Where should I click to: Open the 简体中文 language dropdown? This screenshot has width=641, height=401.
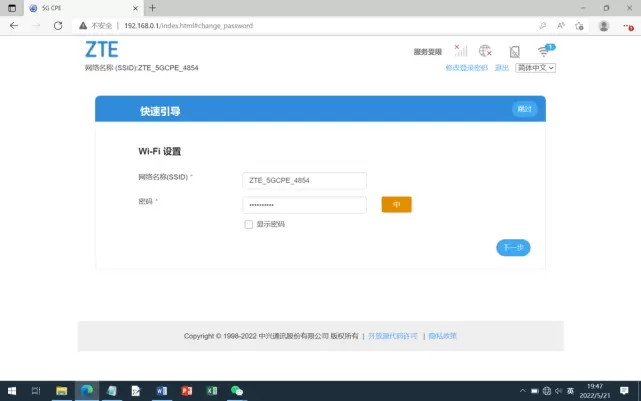(x=535, y=68)
